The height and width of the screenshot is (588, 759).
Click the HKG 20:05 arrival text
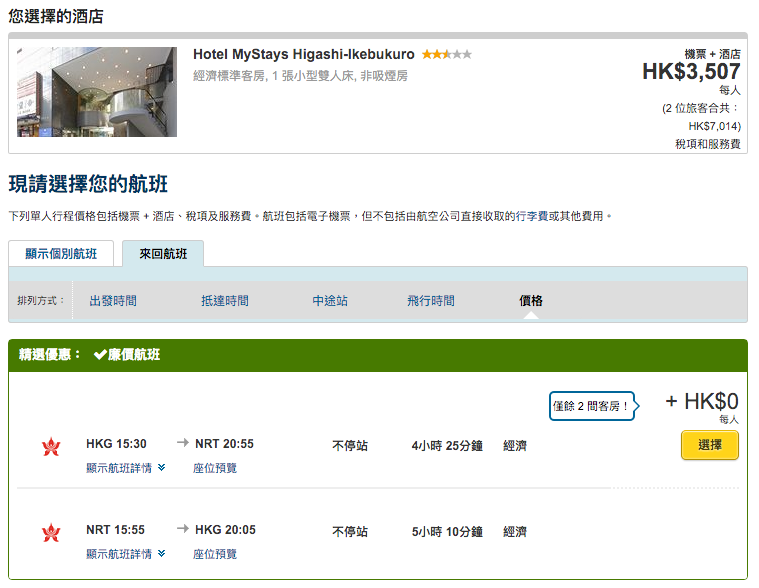click(x=225, y=530)
